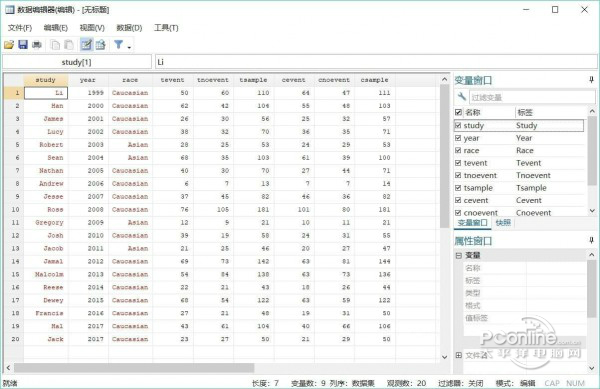The height and width of the screenshot is (389, 600).
Task: Select the year cell 1999
Action: point(88,93)
